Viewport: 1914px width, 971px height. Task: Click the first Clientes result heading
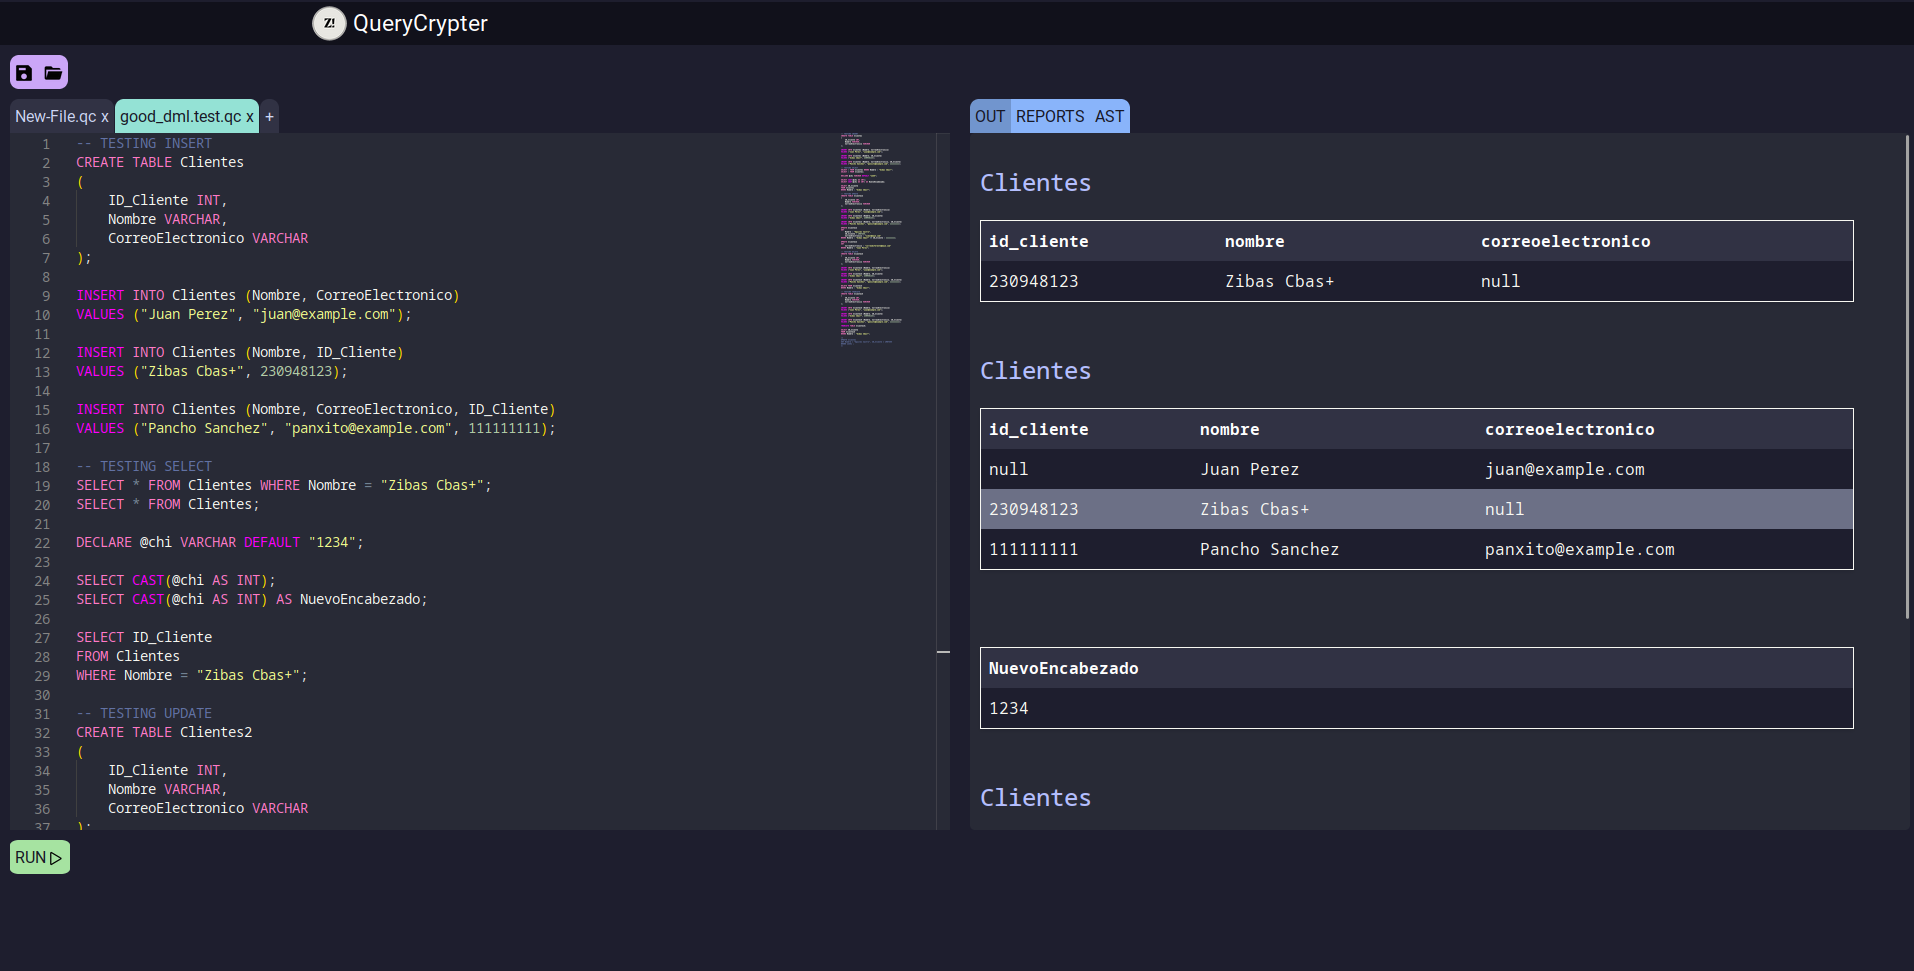click(x=1035, y=183)
